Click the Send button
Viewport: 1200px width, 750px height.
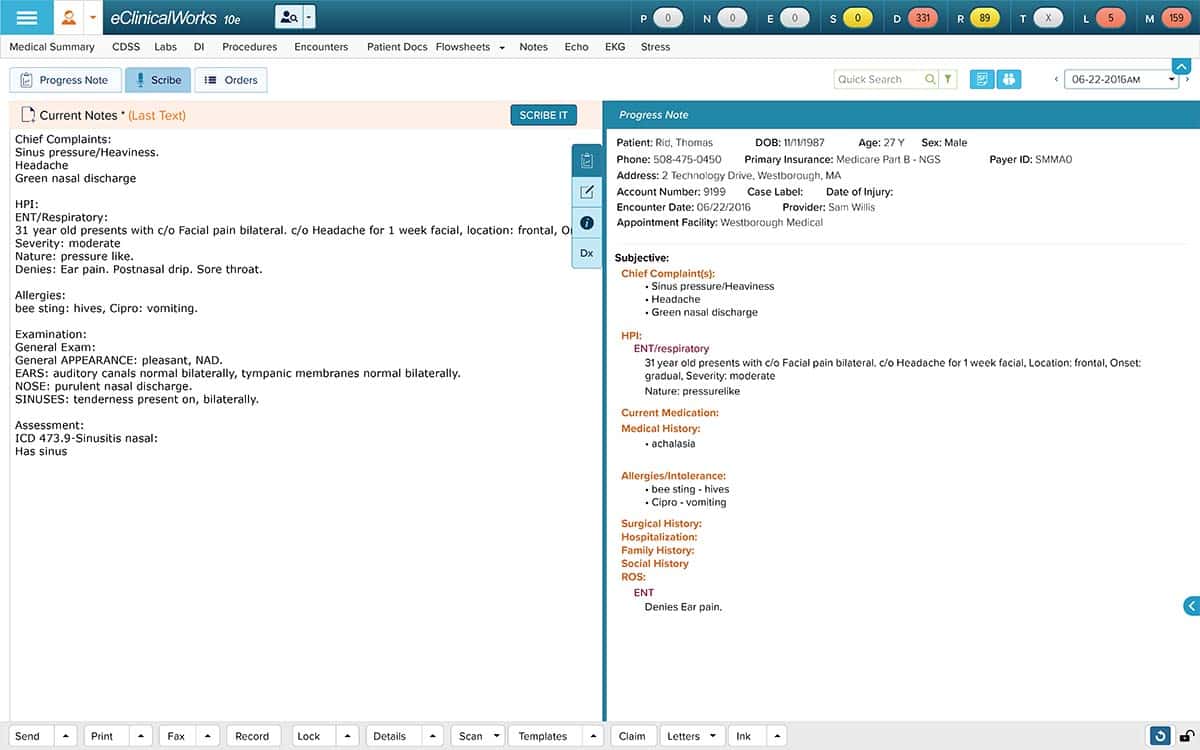tap(28, 736)
